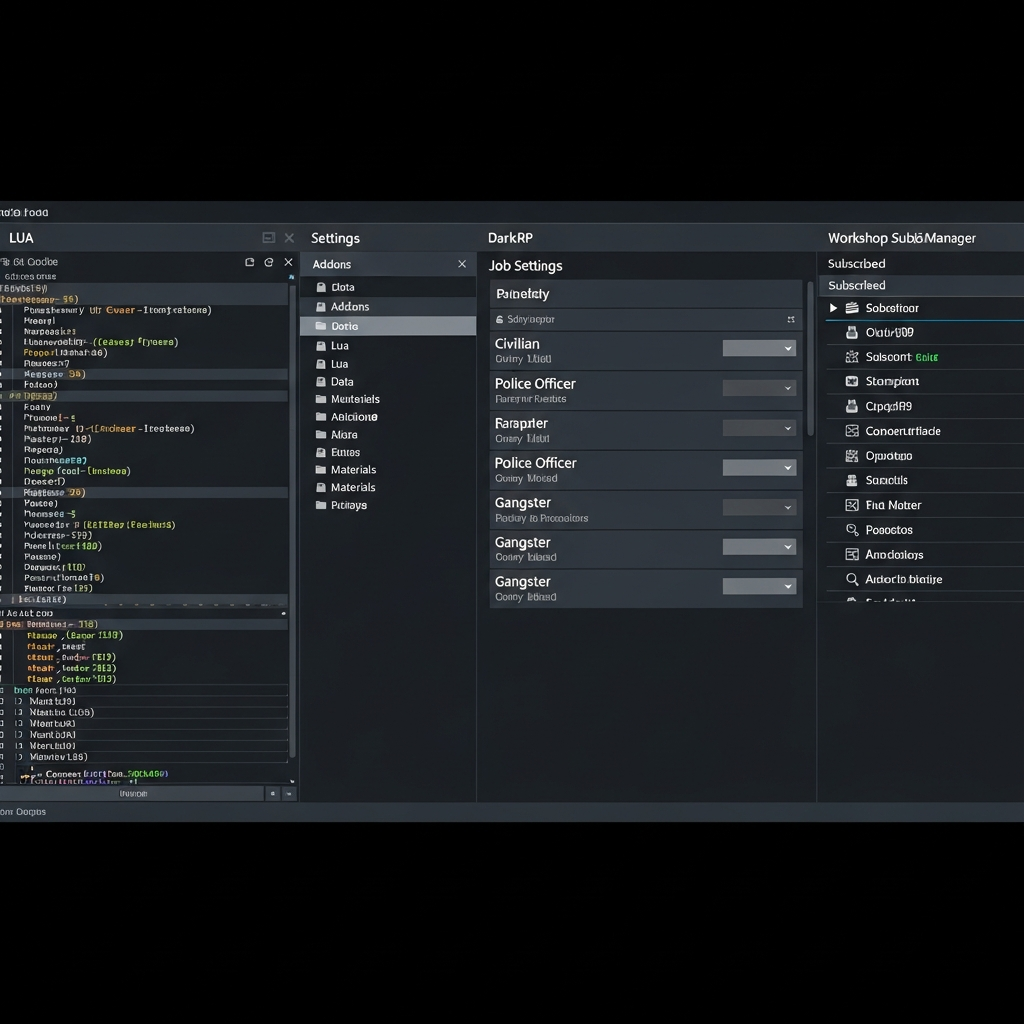The width and height of the screenshot is (1024, 1024).
Task: Expand the Sobeotfoor tree item
Action: 833,308
